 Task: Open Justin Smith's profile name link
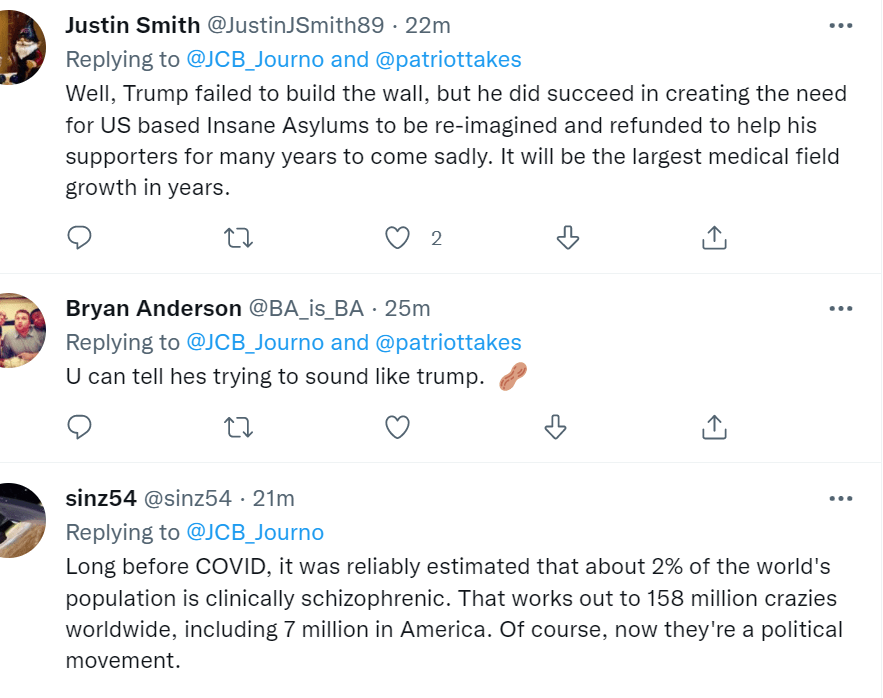click(132, 26)
